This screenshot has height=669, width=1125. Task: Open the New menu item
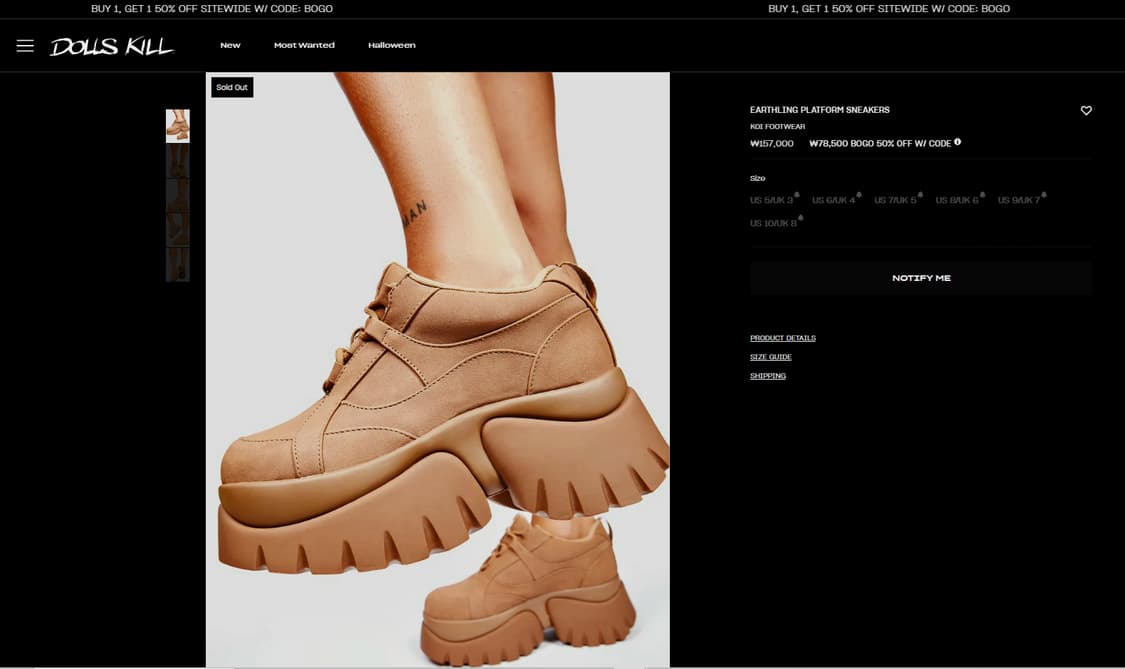click(230, 46)
